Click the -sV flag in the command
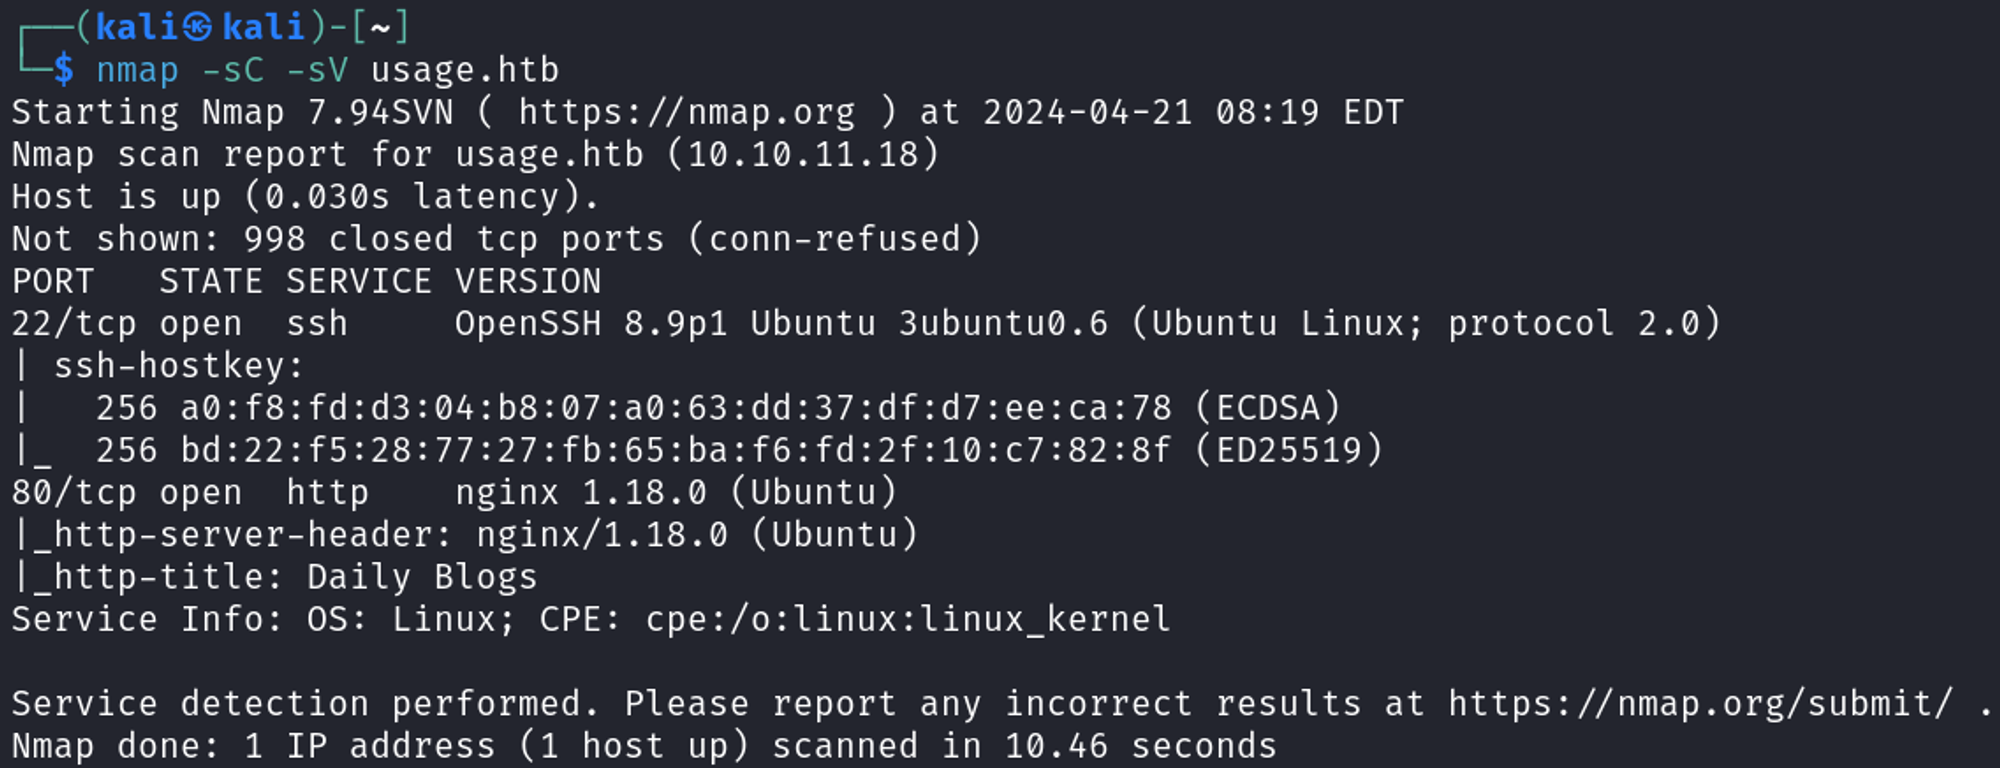Screen dimensions: 2000x768 (x=317, y=70)
